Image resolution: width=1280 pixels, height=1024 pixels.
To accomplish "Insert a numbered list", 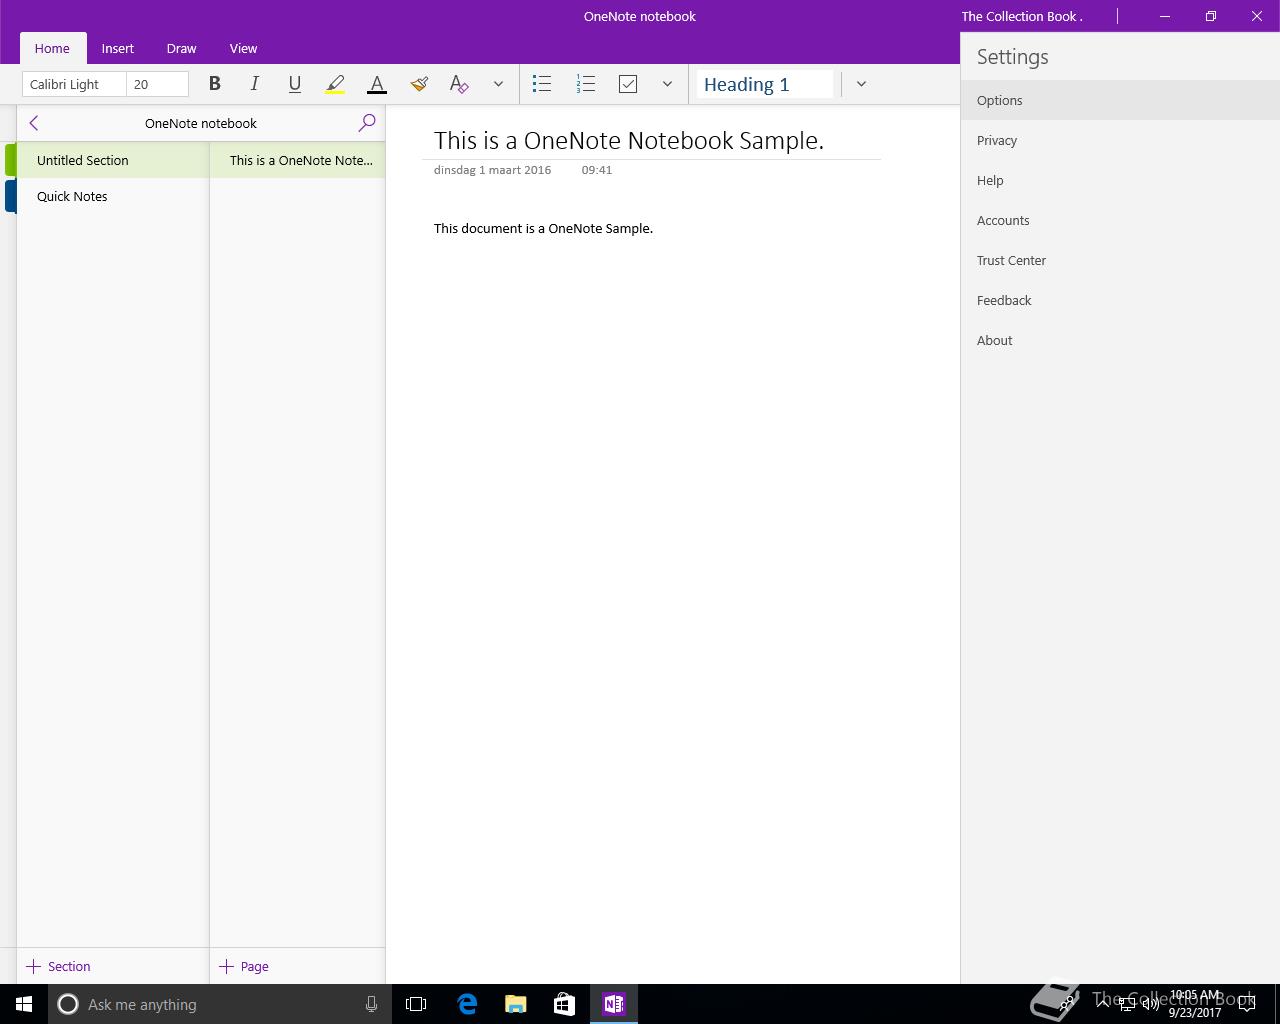I will coord(586,84).
